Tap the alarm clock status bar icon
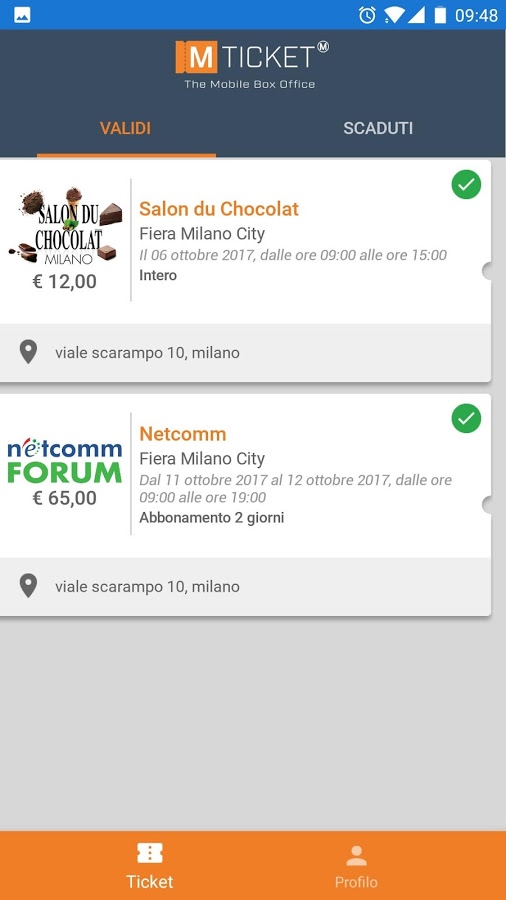 [367, 15]
